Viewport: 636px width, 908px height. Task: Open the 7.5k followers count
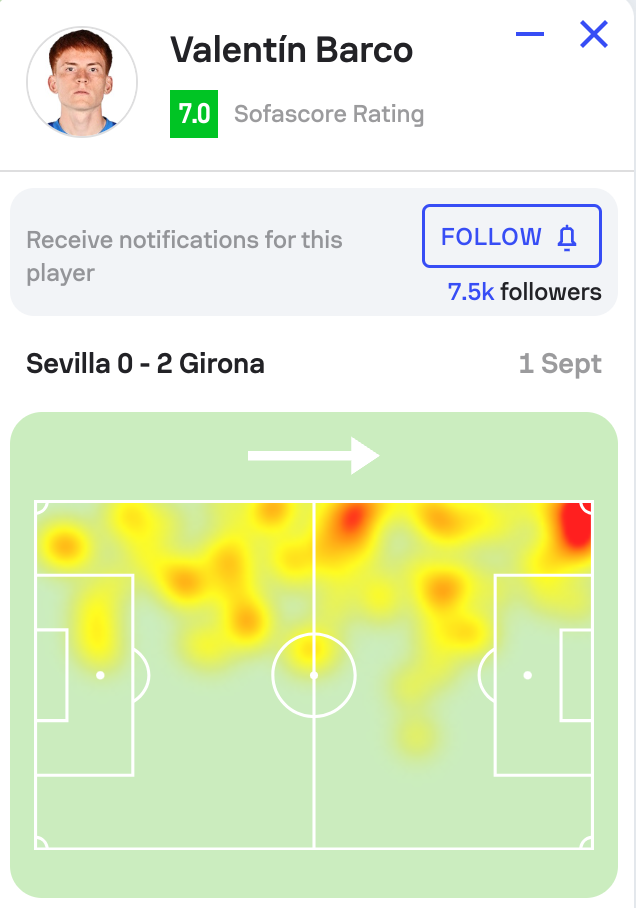pyautogui.click(x=525, y=292)
